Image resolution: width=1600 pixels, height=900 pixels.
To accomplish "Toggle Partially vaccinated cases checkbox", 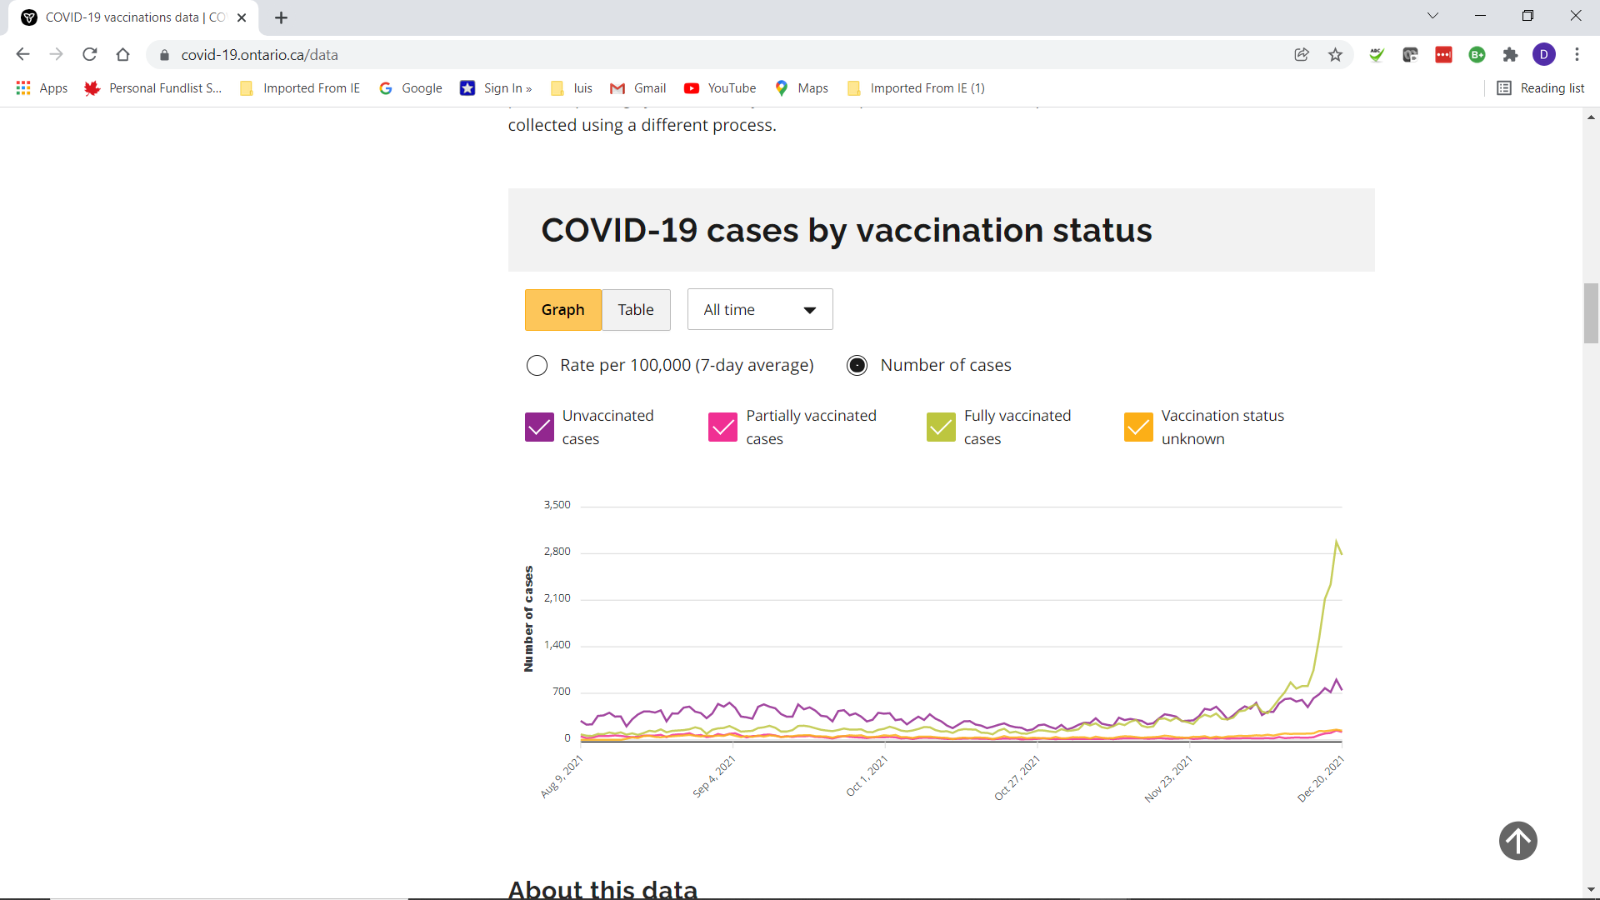I will tap(722, 427).
